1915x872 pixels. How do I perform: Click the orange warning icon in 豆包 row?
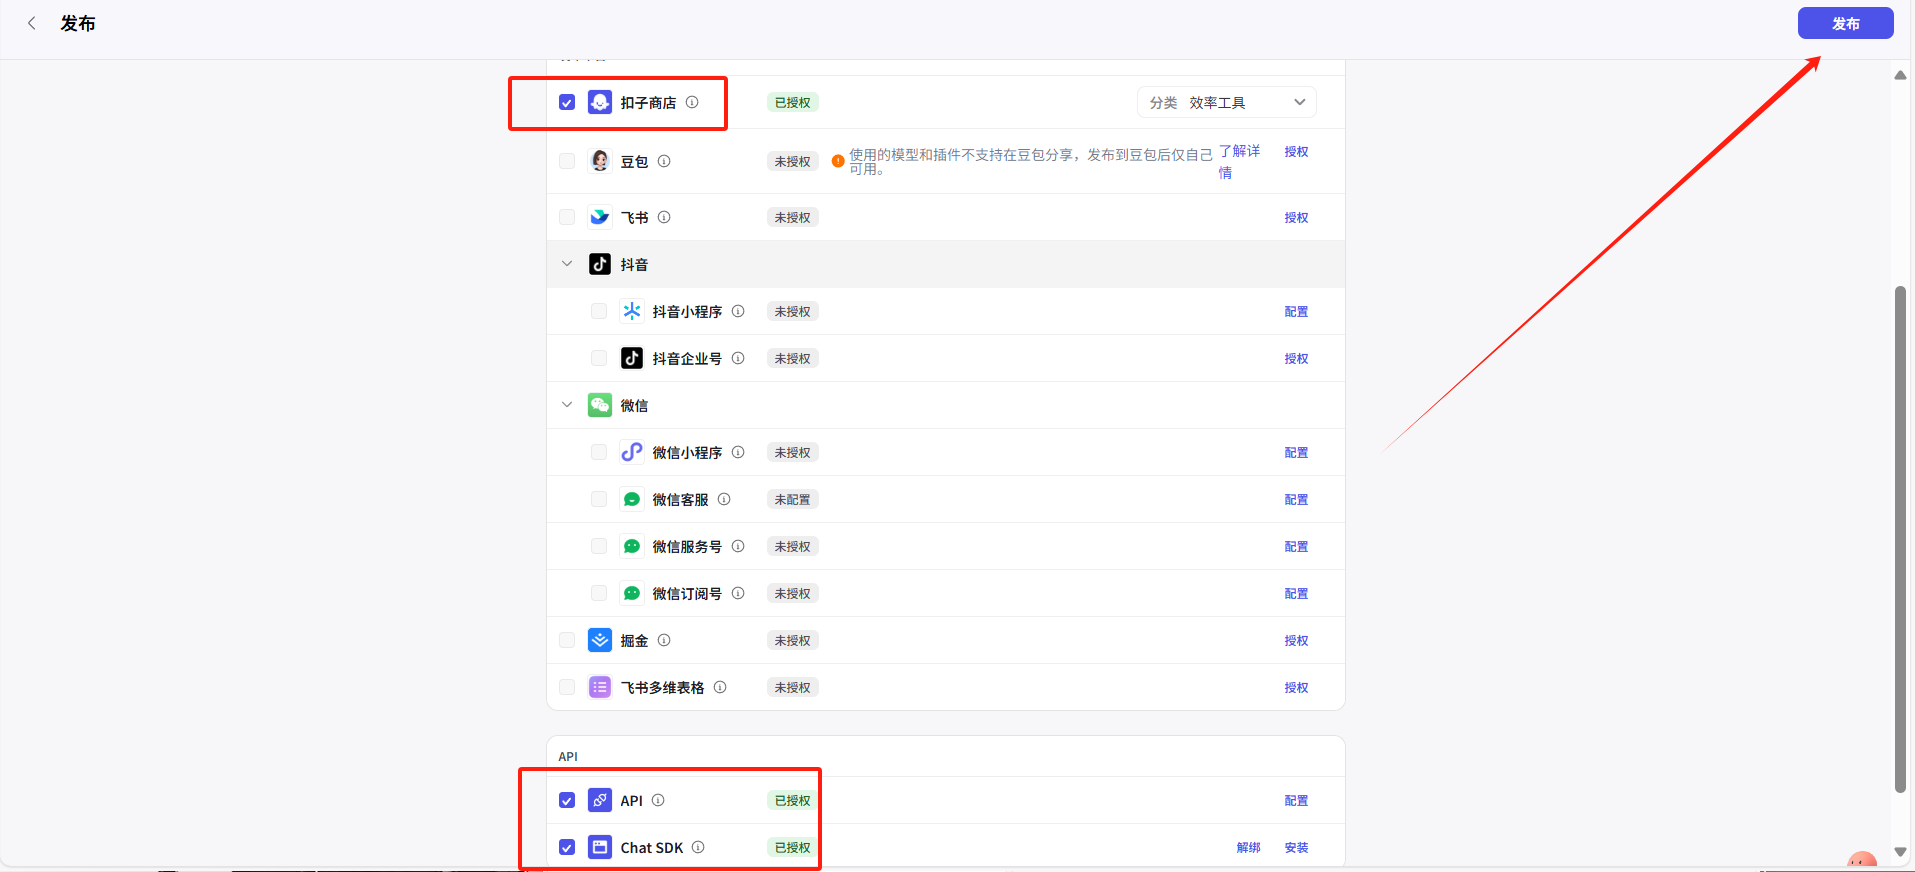point(838,161)
